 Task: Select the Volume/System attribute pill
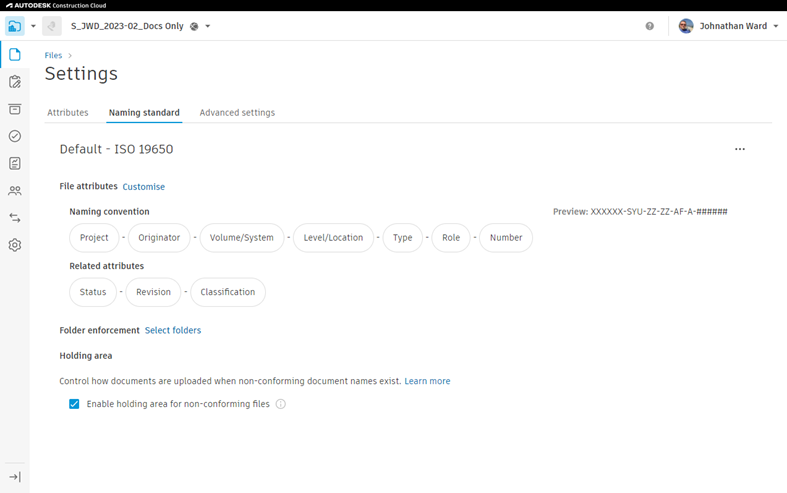click(x=242, y=237)
